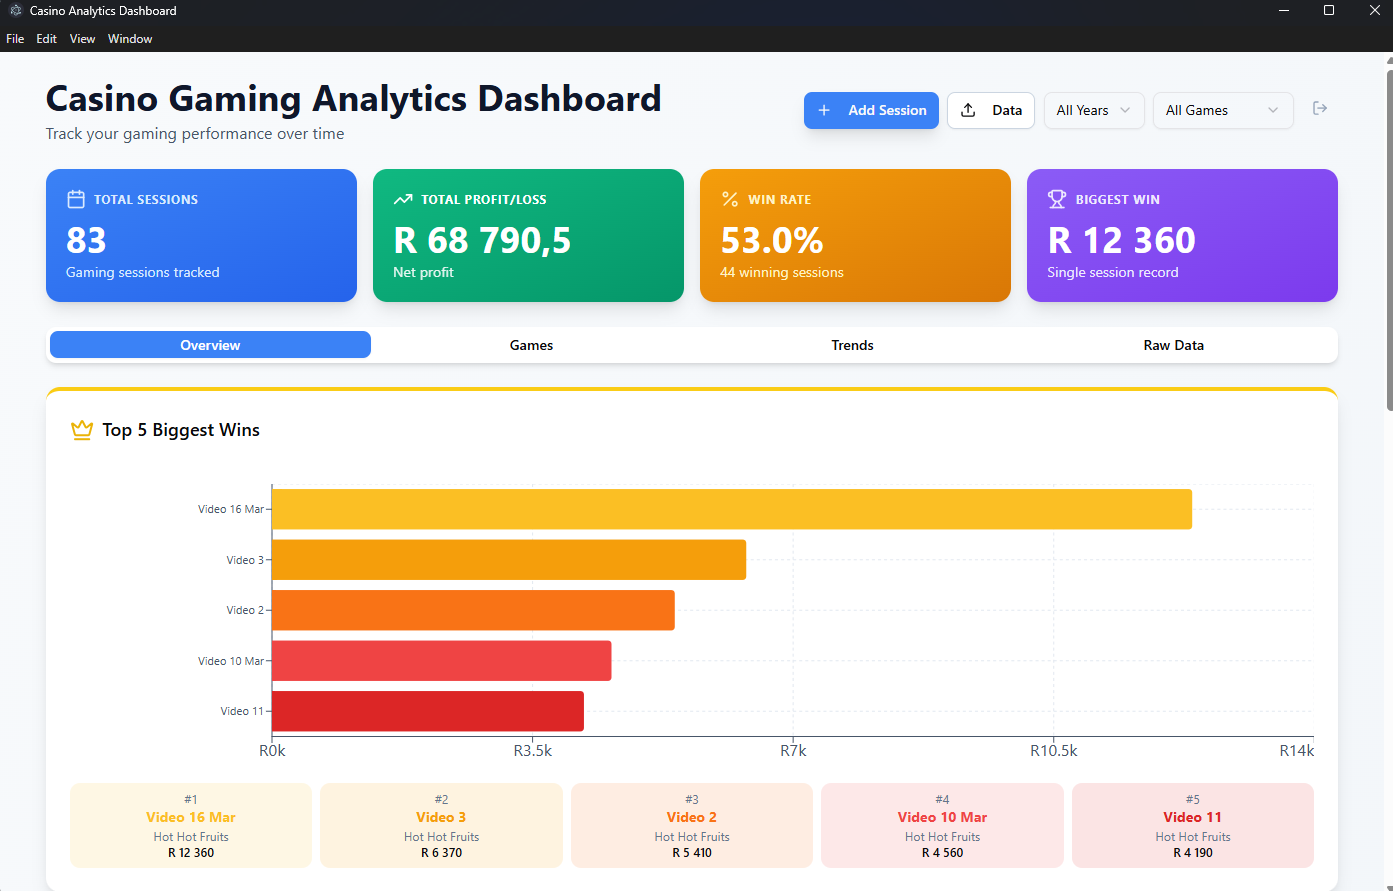This screenshot has width=1393, height=891.
Task: Click the R3.5k axis label
Action: (533, 751)
